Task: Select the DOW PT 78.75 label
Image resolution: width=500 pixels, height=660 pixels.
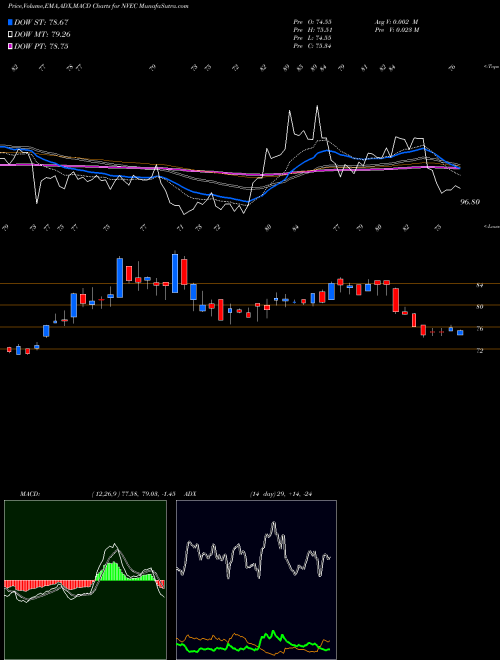Action: click(41, 46)
